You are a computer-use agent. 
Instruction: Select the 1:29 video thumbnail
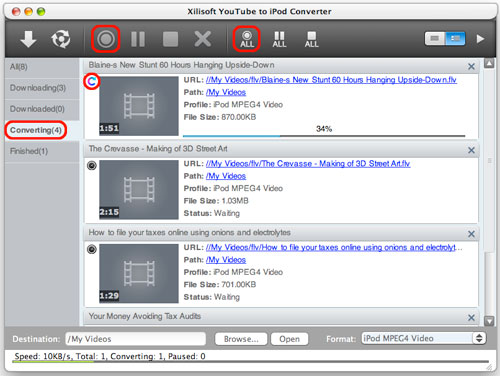(x=139, y=273)
